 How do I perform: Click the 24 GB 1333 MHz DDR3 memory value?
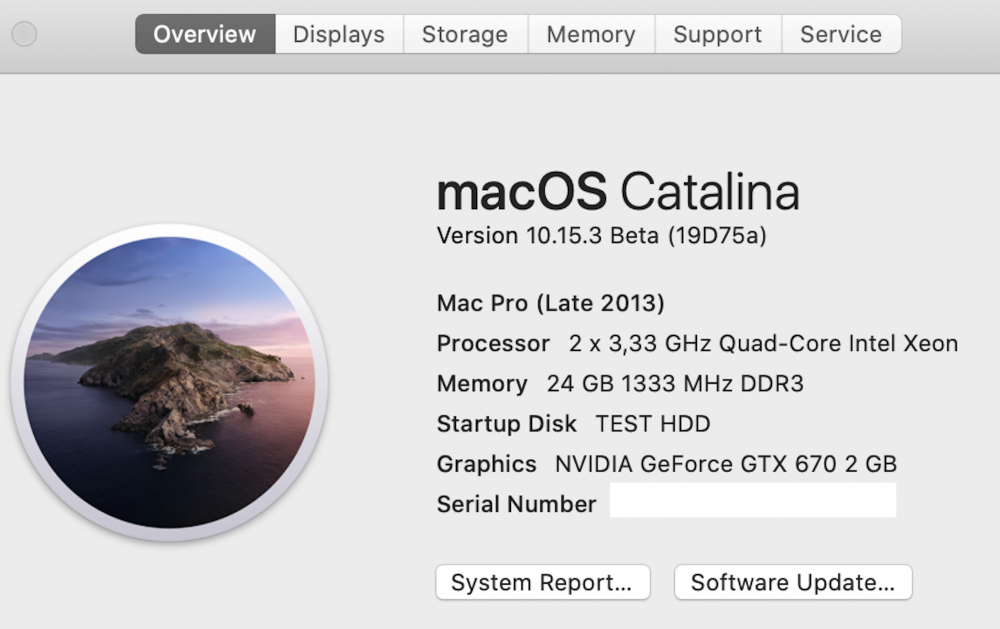click(675, 383)
